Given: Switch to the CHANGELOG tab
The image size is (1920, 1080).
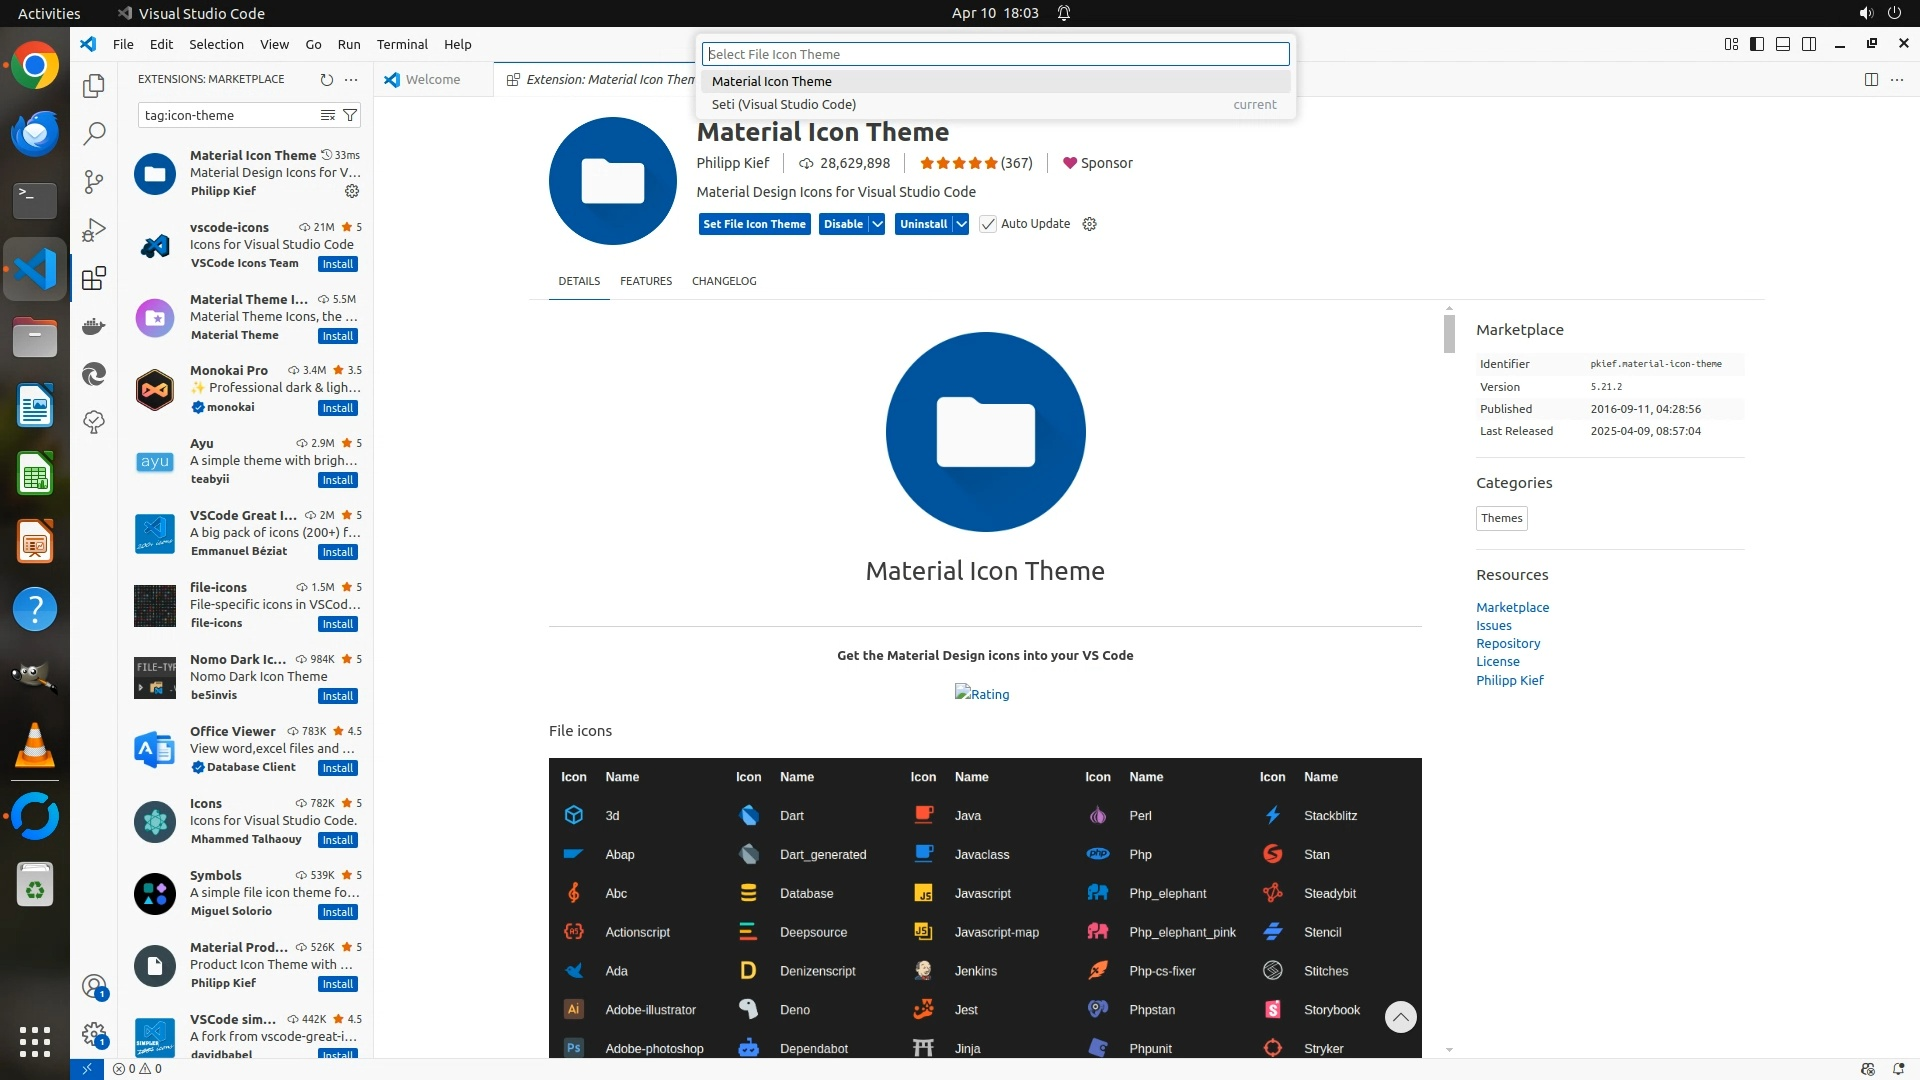Looking at the screenshot, I should pos(724,281).
